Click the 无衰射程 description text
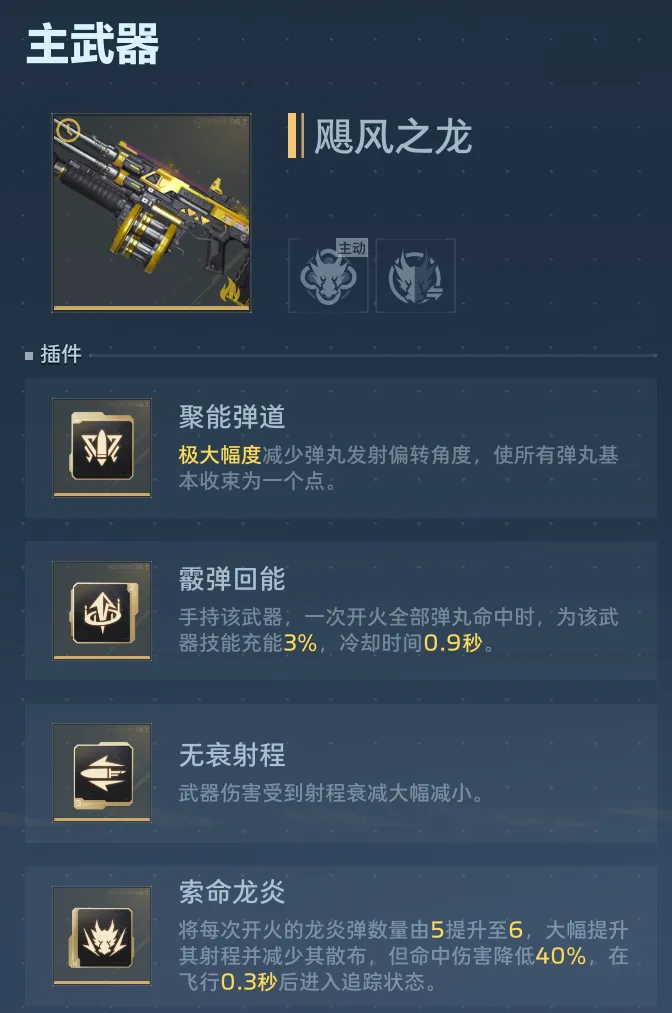Viewport: 672px width, 1013px height. [x=331, y=793]
